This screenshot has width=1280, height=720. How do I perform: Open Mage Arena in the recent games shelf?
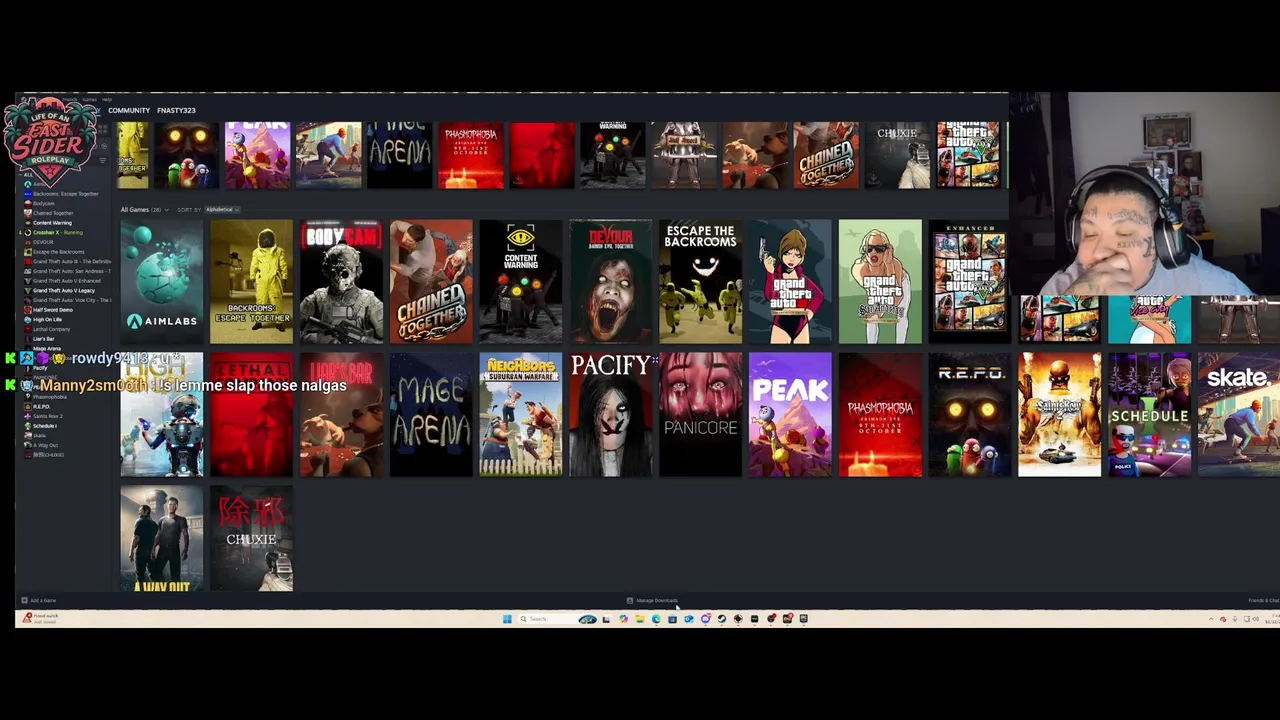(400, 155)
